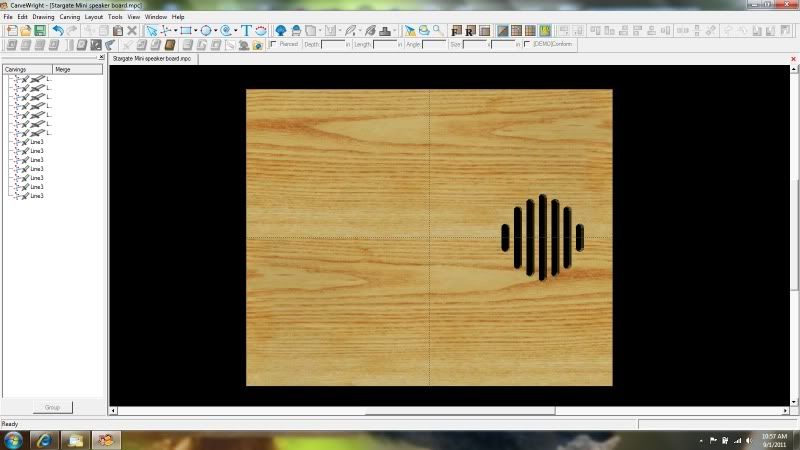The height and width of the screenshot is (450, 800).
Task: Click the blue pointer with yellow triangle icon
Action: pos(410,31)
